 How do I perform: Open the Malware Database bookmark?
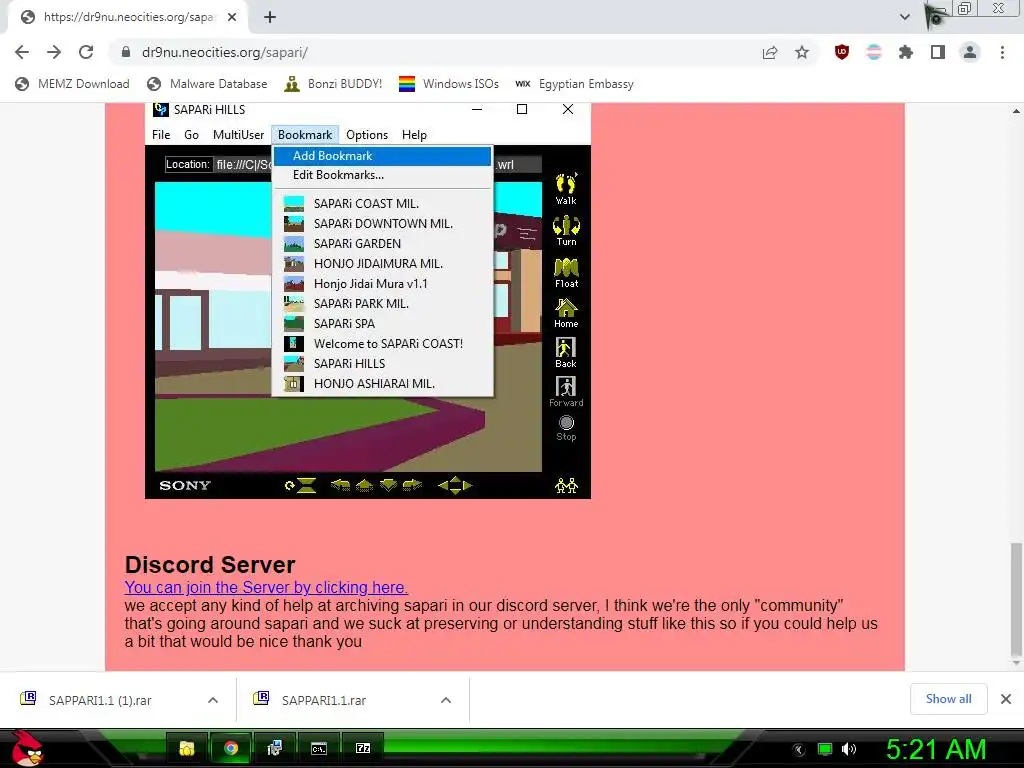click(208, 84)
